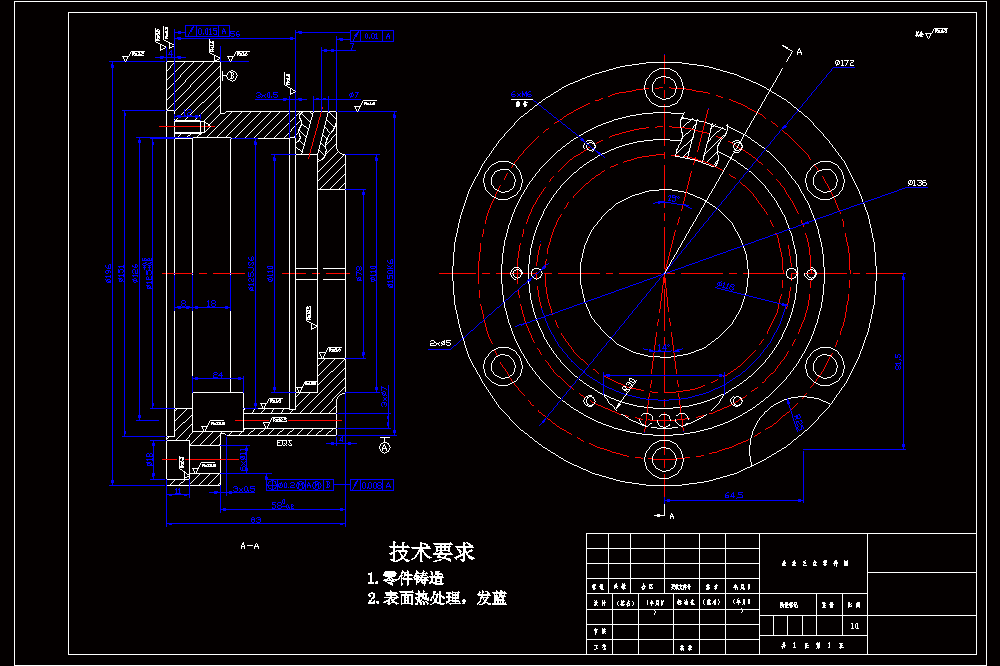Click the circled datum A symbol
Viewport: 1000px width, 666px height.
[x=385, y=448]
